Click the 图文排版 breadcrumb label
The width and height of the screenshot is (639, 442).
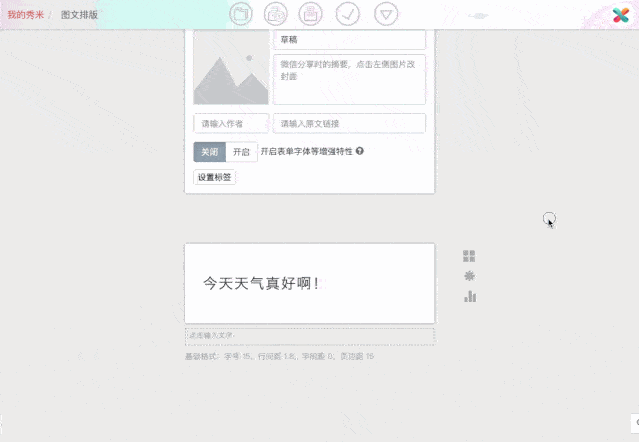click(79, 15)
